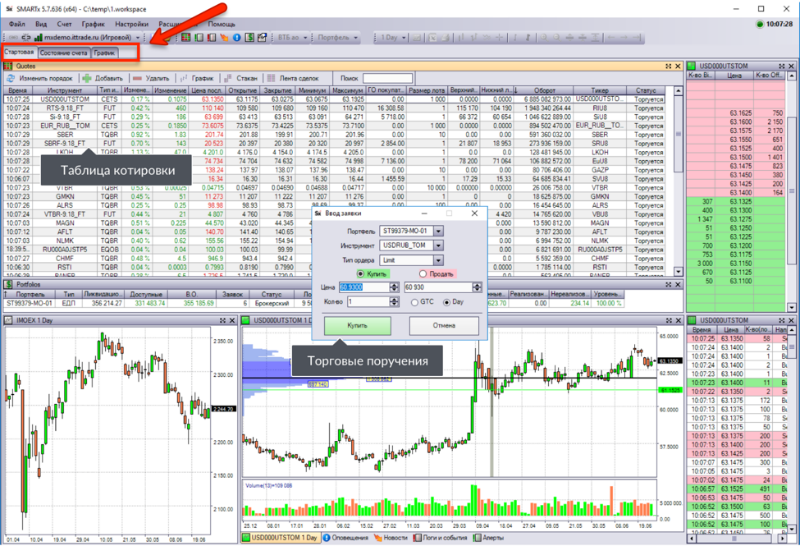Click the Цена price input field
Viewport: 800px width, 546px height.
(x=364, y=287)
